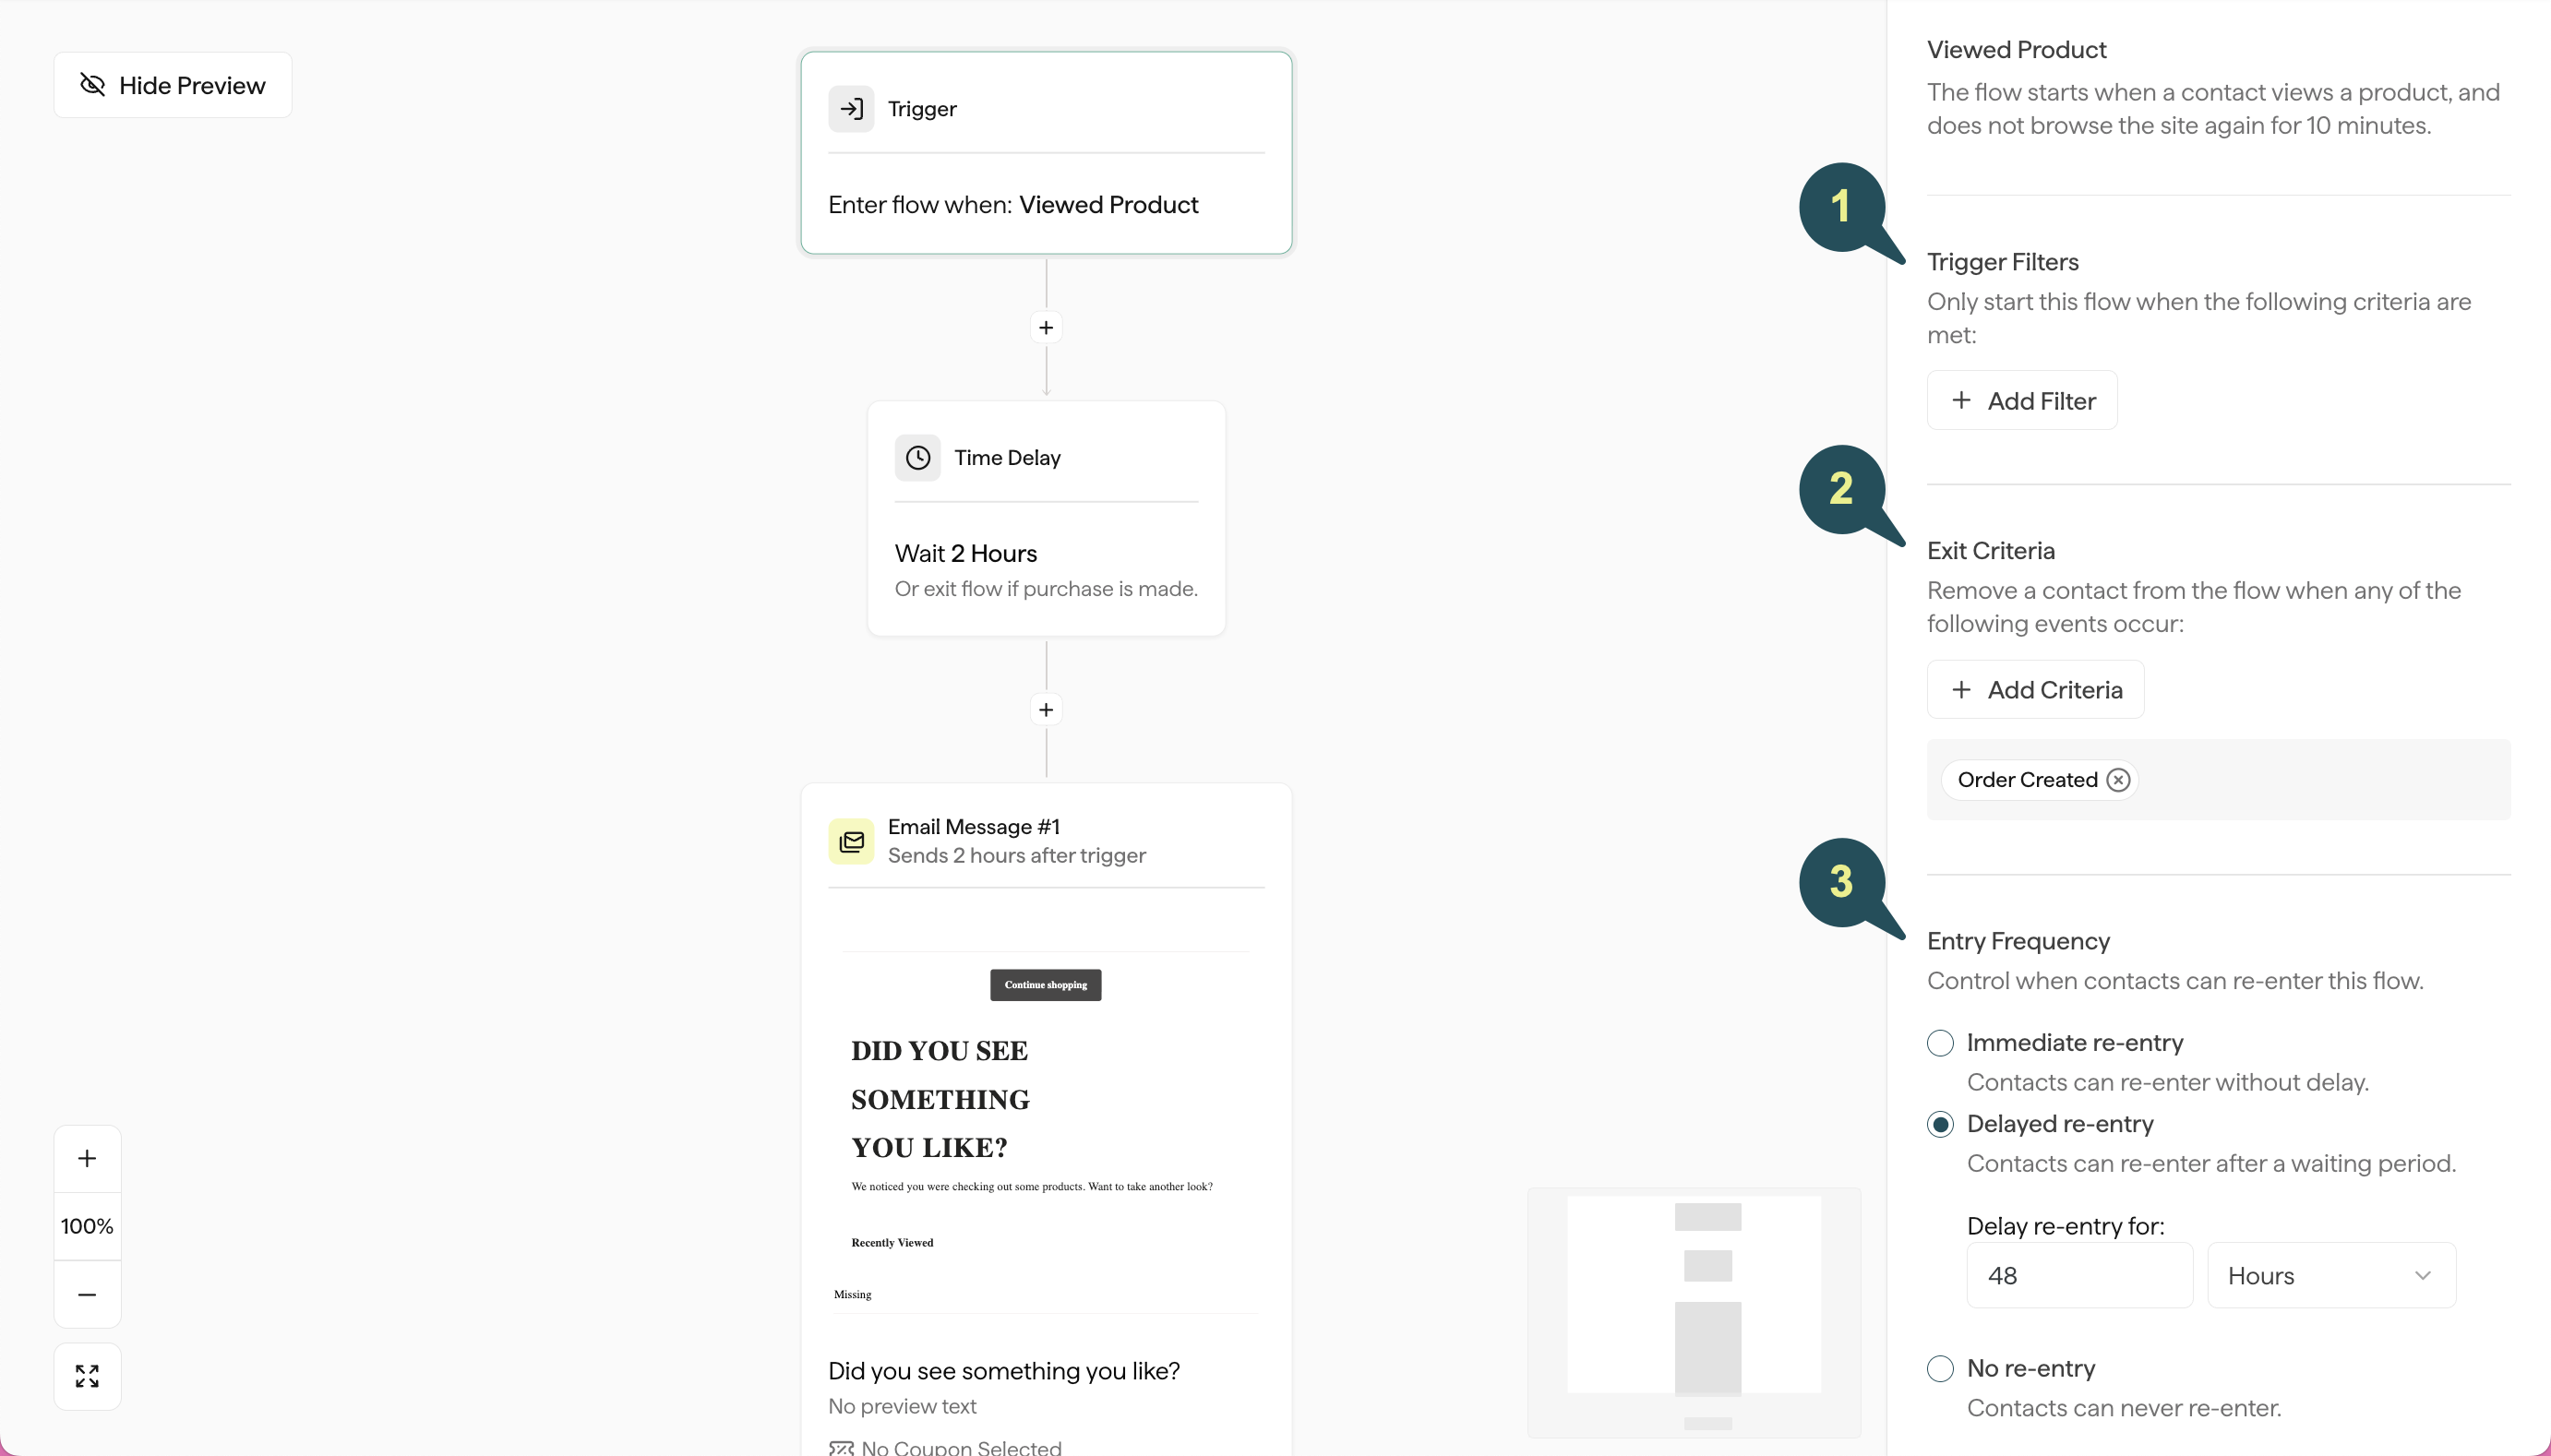Select No re-entry option
The width and height of the screenshot is (2551, 1456).
[1939, 1368]
